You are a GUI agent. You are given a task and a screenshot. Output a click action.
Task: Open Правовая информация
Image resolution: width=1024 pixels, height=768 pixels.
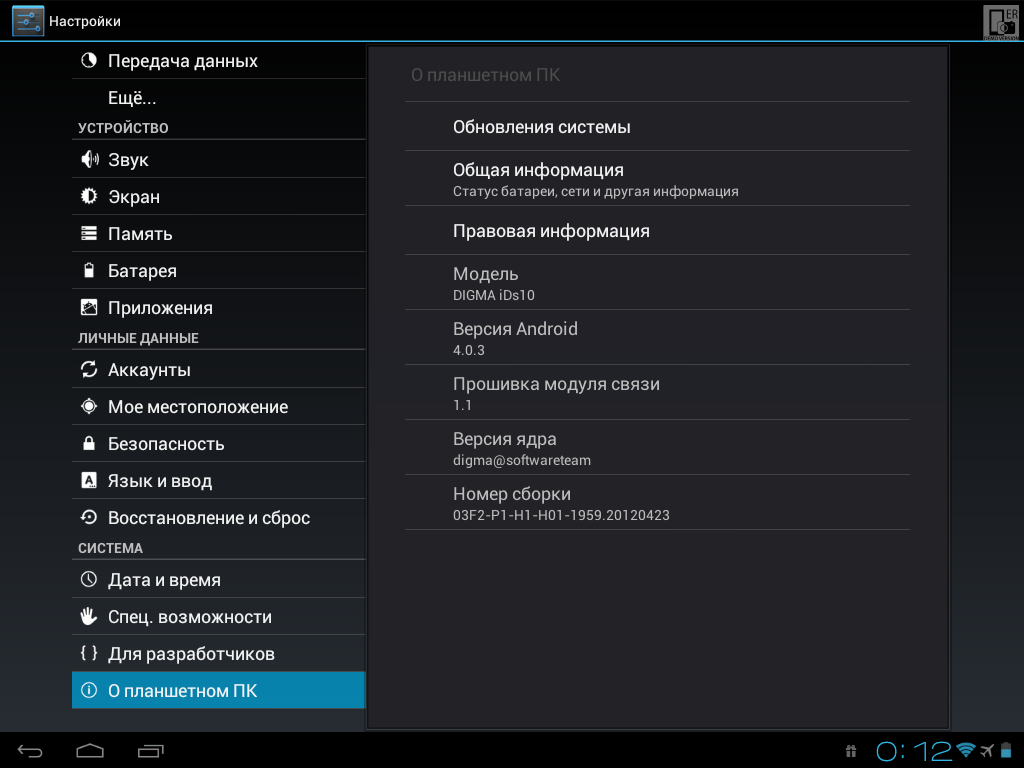[657, 231]
